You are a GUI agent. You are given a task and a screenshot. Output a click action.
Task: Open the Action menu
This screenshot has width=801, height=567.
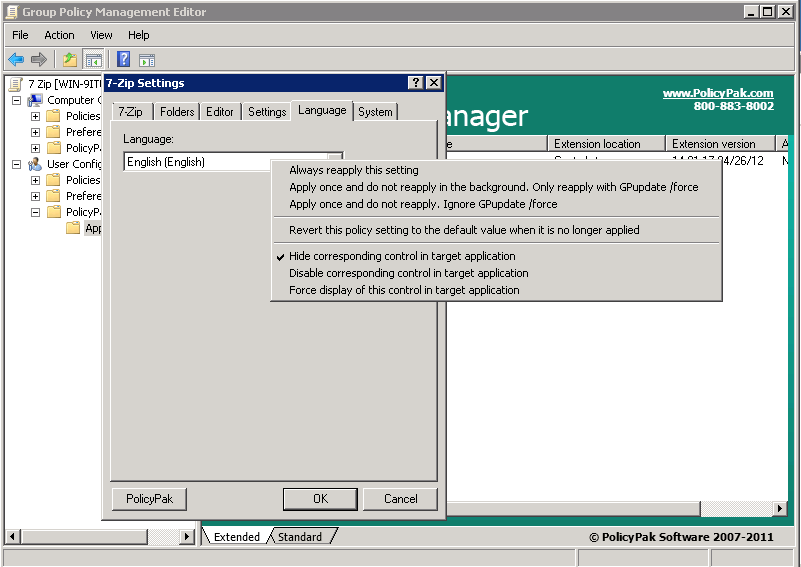coord(59,35)
